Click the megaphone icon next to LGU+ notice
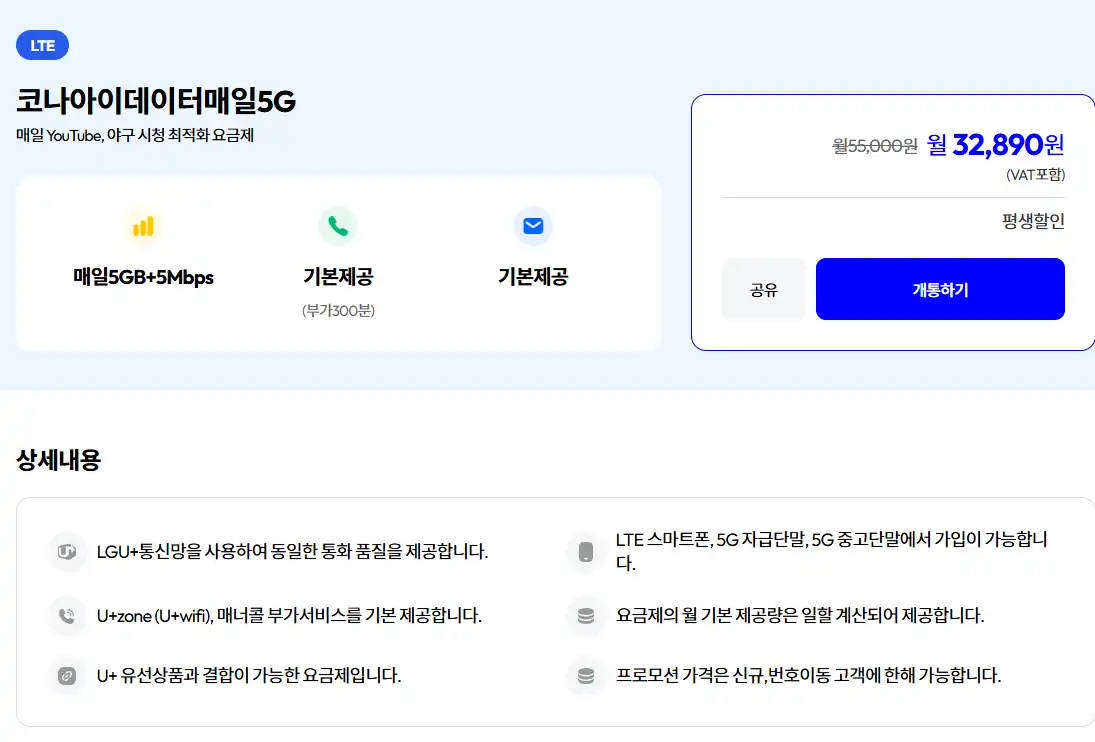The image size is (1095, 742). [x=66, y=551]
